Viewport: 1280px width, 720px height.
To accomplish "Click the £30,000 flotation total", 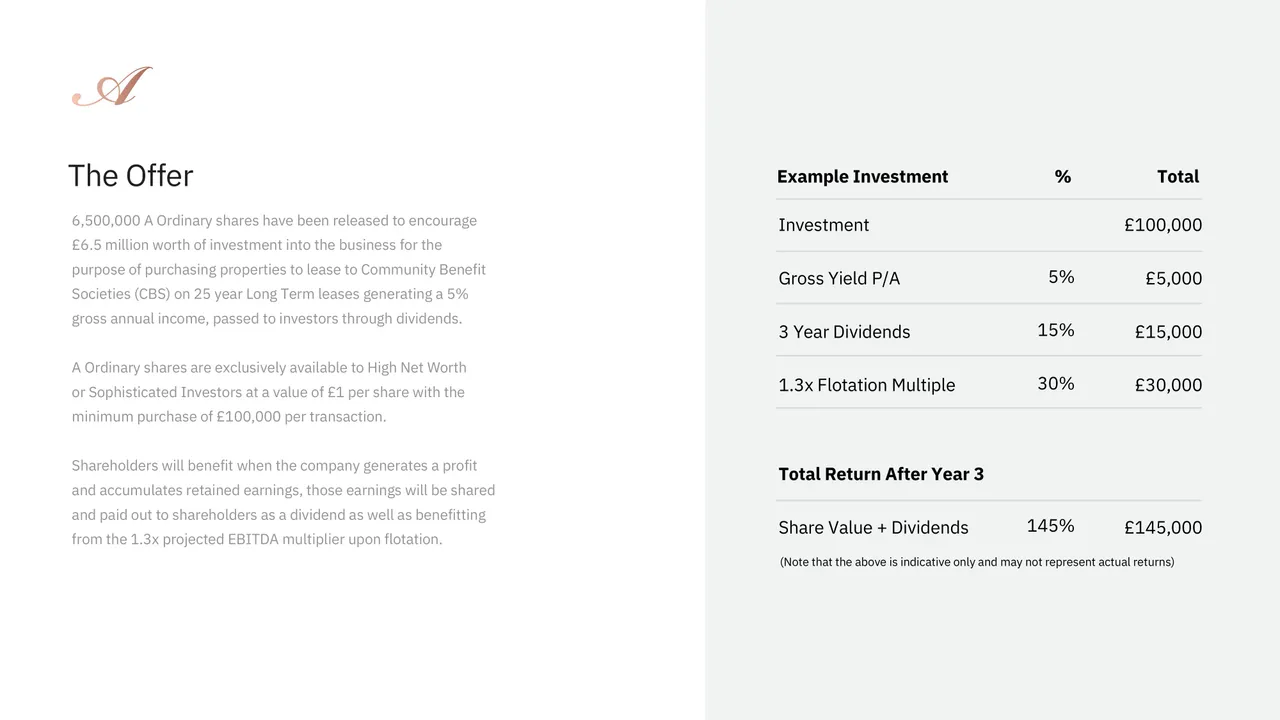I will 1168,385.
